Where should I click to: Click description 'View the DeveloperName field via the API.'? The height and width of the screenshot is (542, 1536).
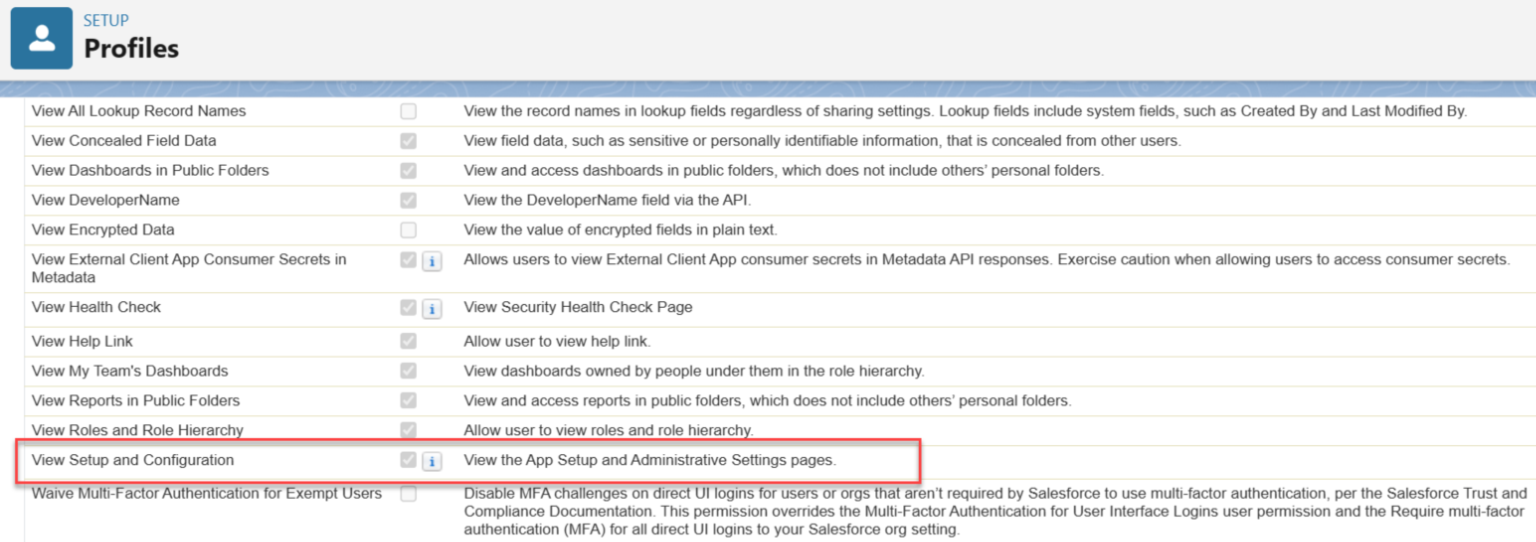click(x=607, y=201)
